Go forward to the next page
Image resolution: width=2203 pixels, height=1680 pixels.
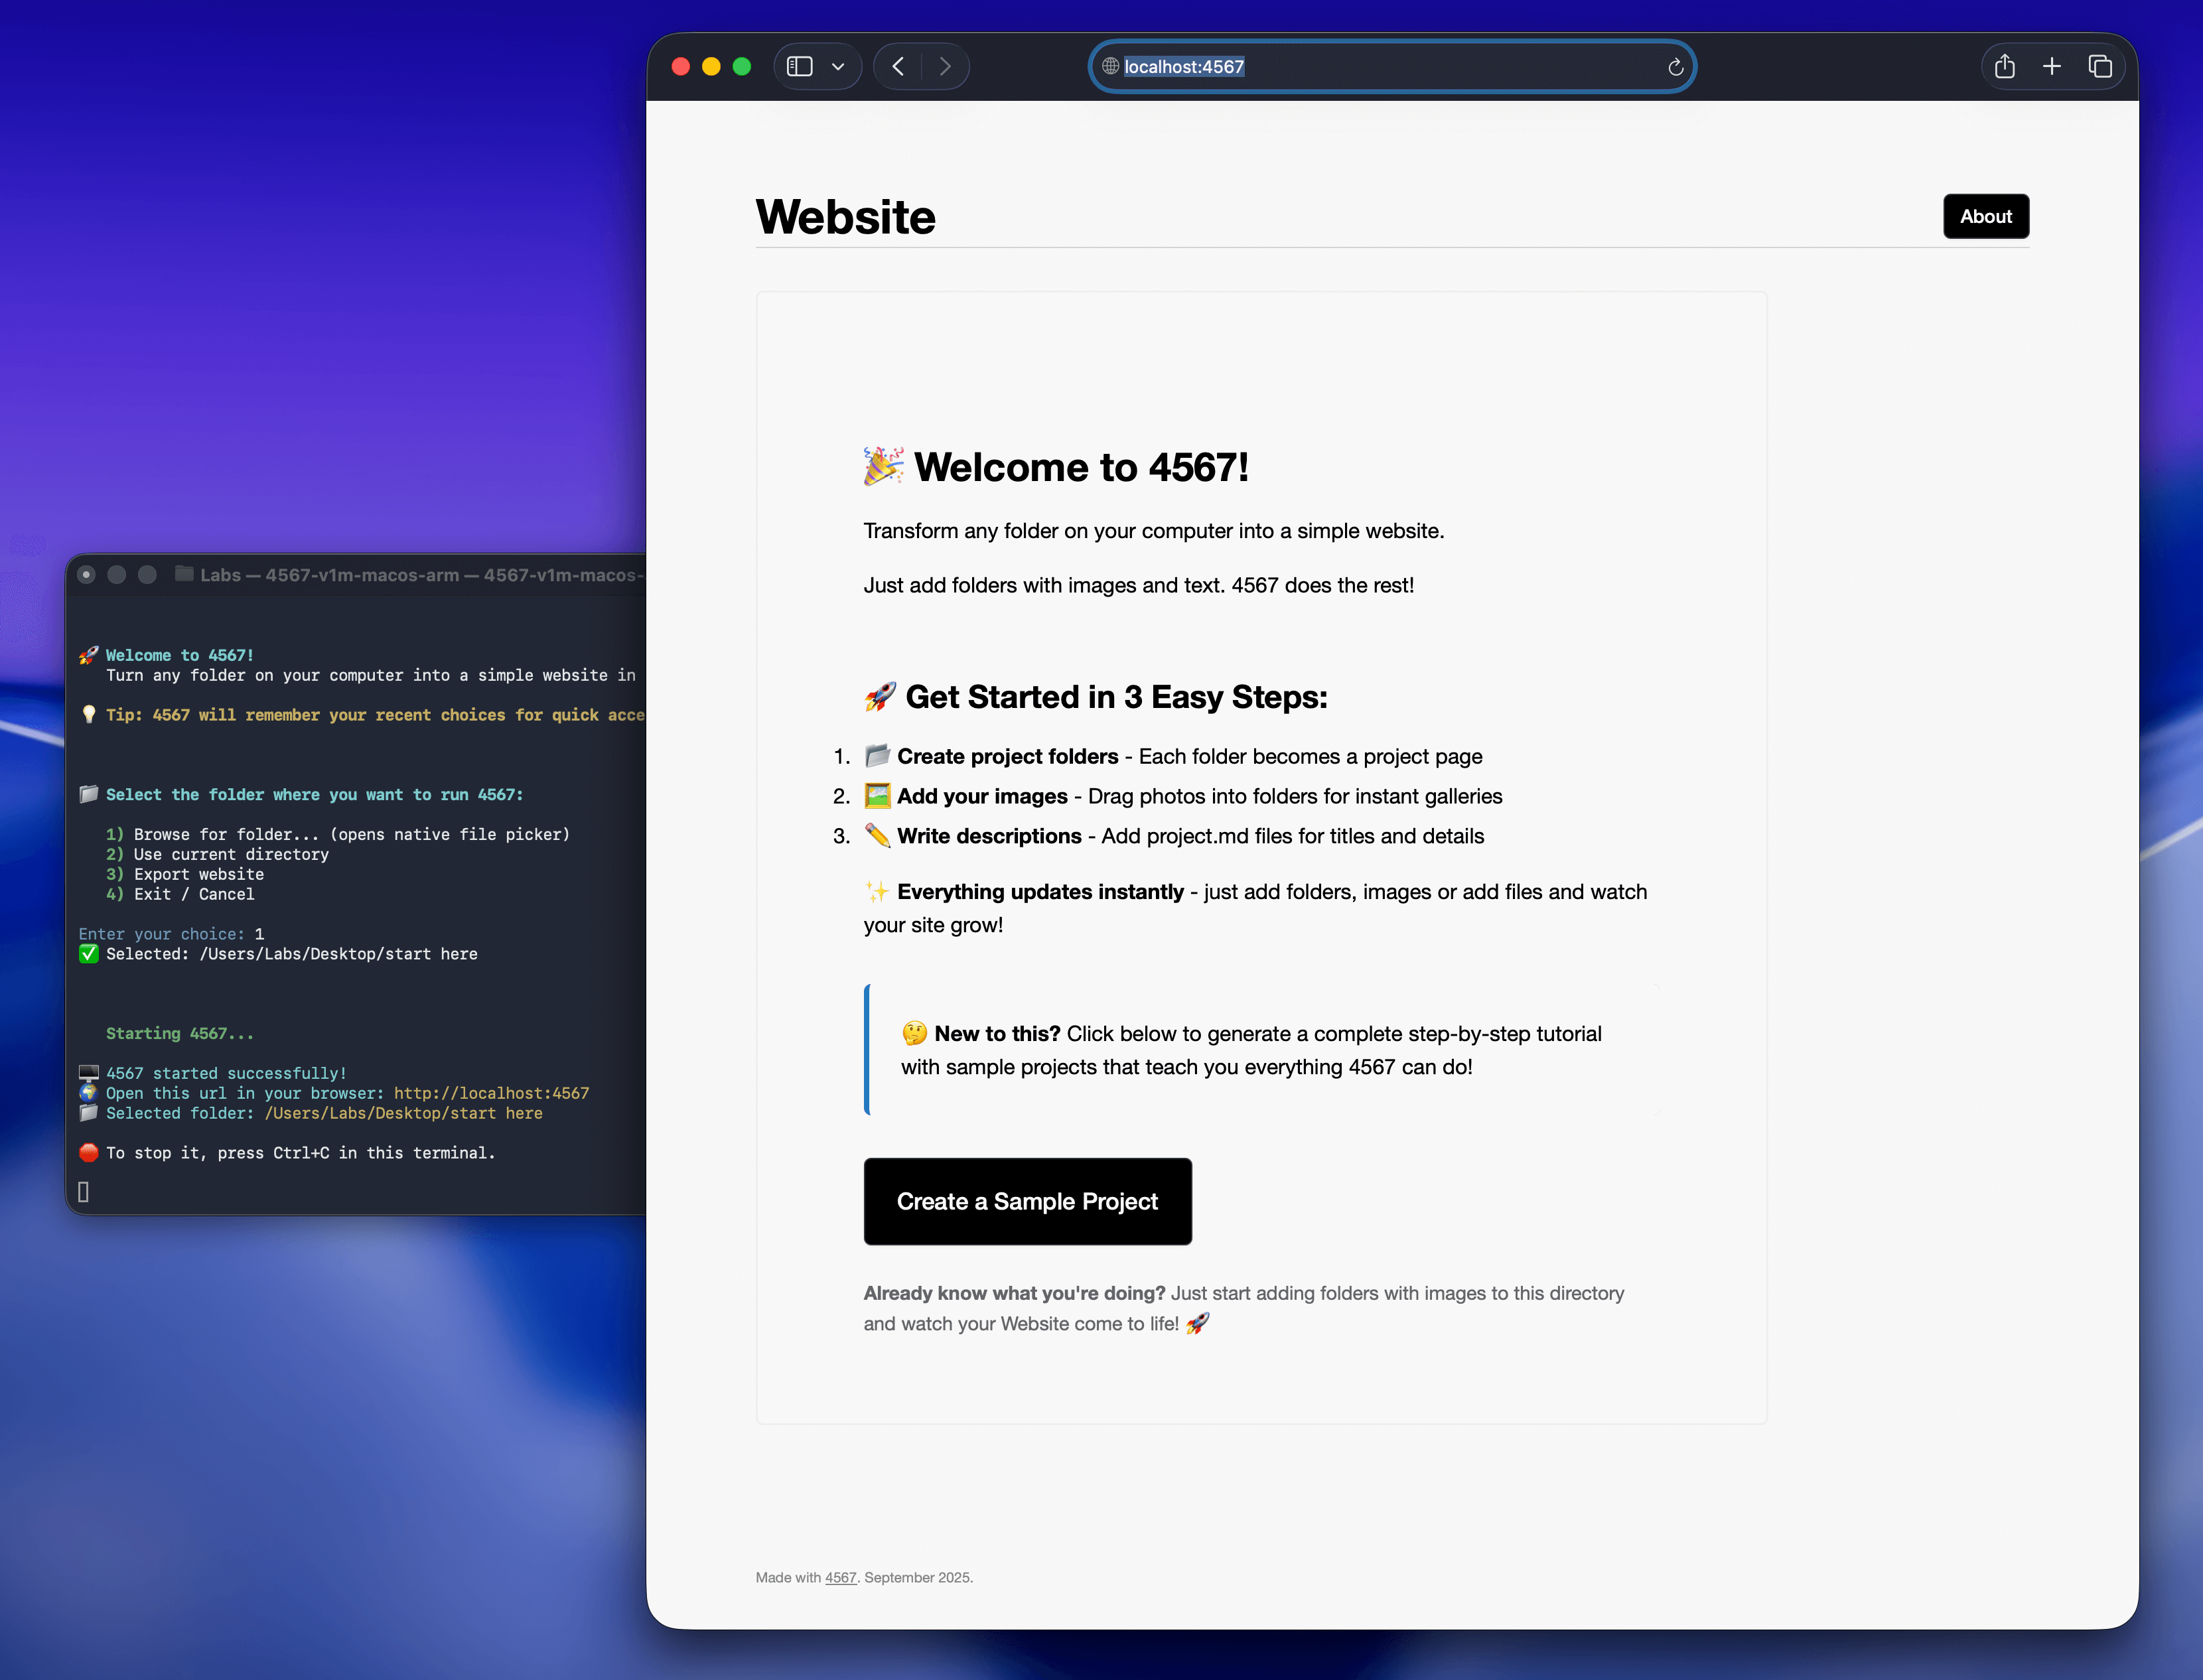coord(945,66)
